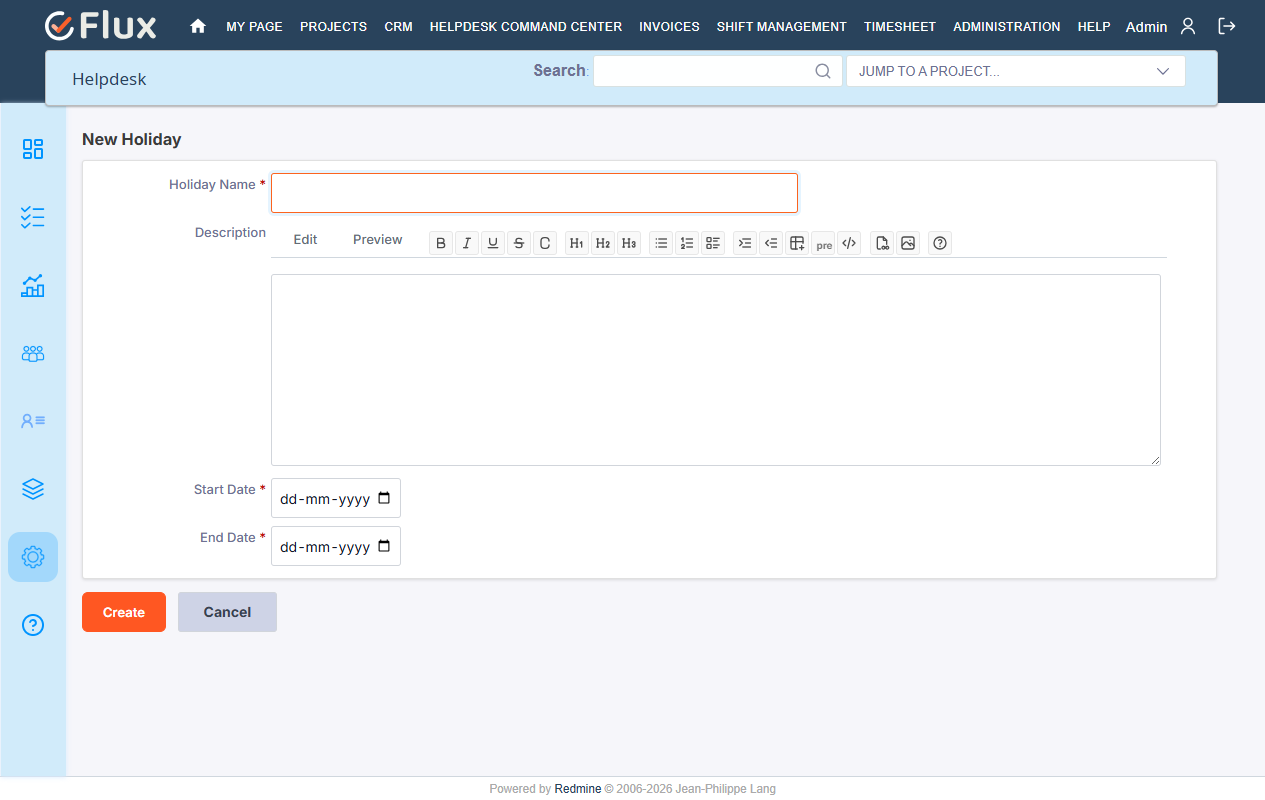The width and height of the screenshot is (1265, 800).
Task: Click the Create button
Action: pos(124,612)
